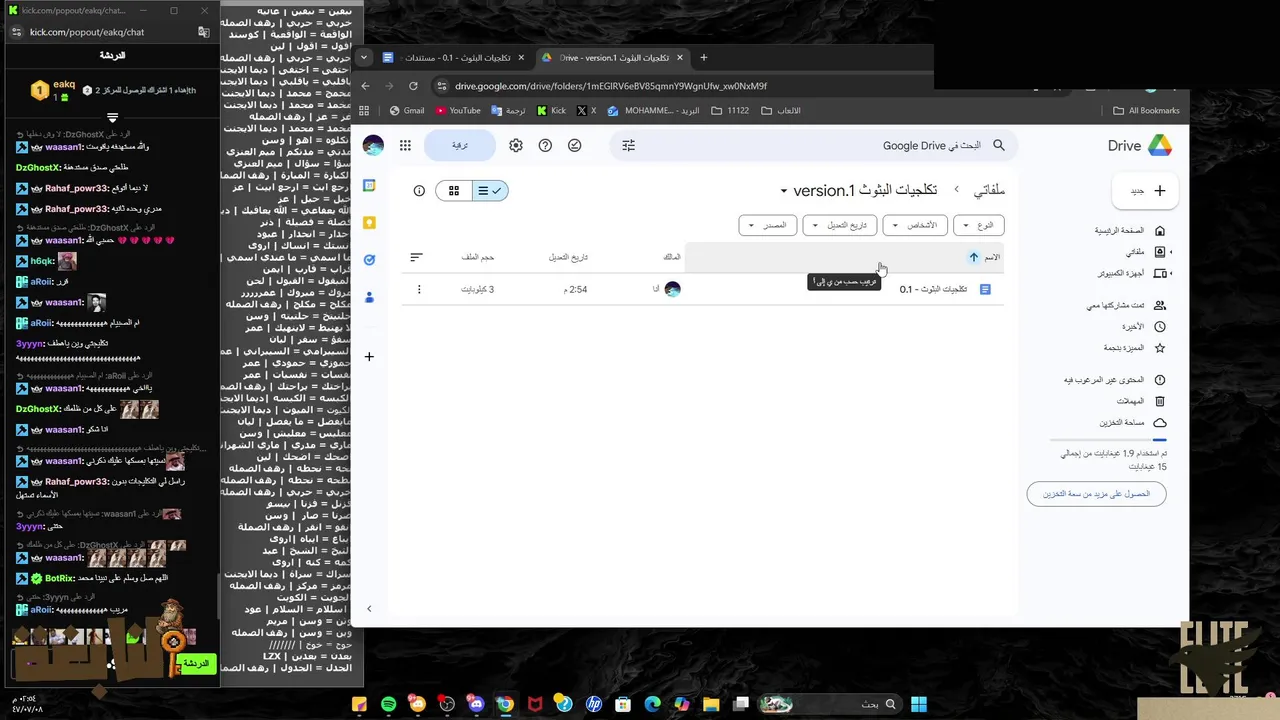This screenshot has width=1280, height=720.
Task: Click the Google Drive logo
Action: click(x=1159, y=145)
